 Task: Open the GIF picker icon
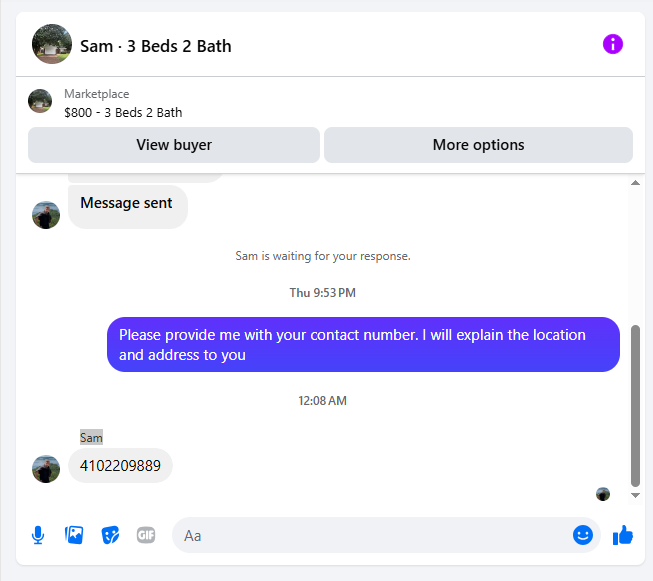146,535
